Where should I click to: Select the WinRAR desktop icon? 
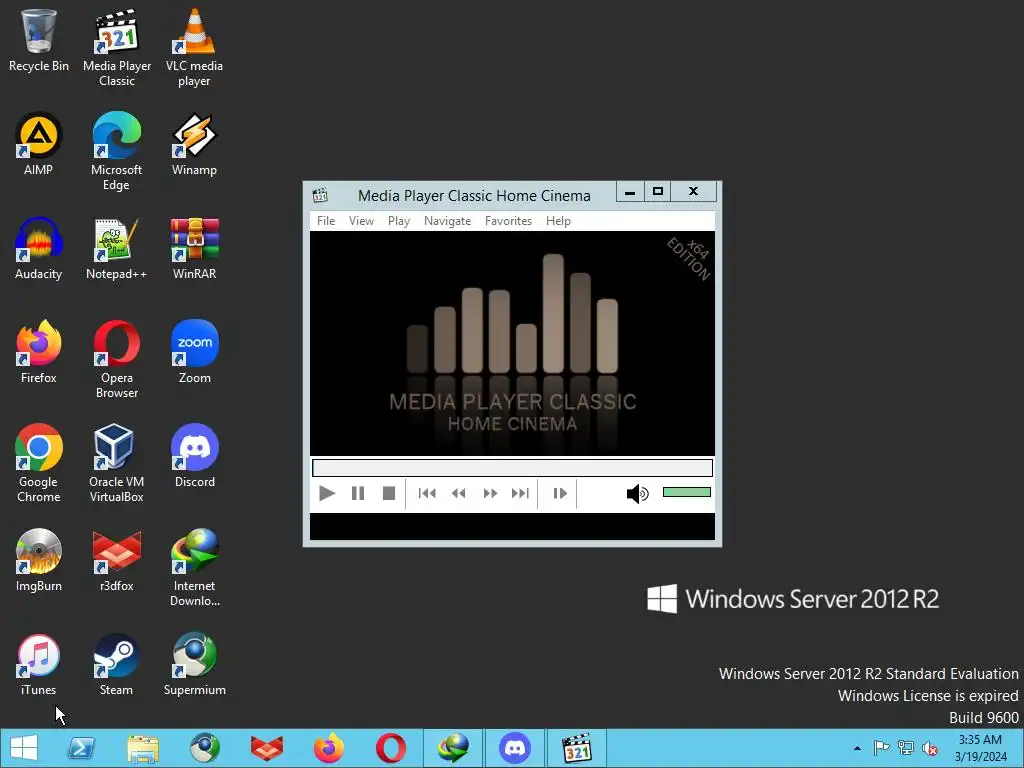[194, 248]
